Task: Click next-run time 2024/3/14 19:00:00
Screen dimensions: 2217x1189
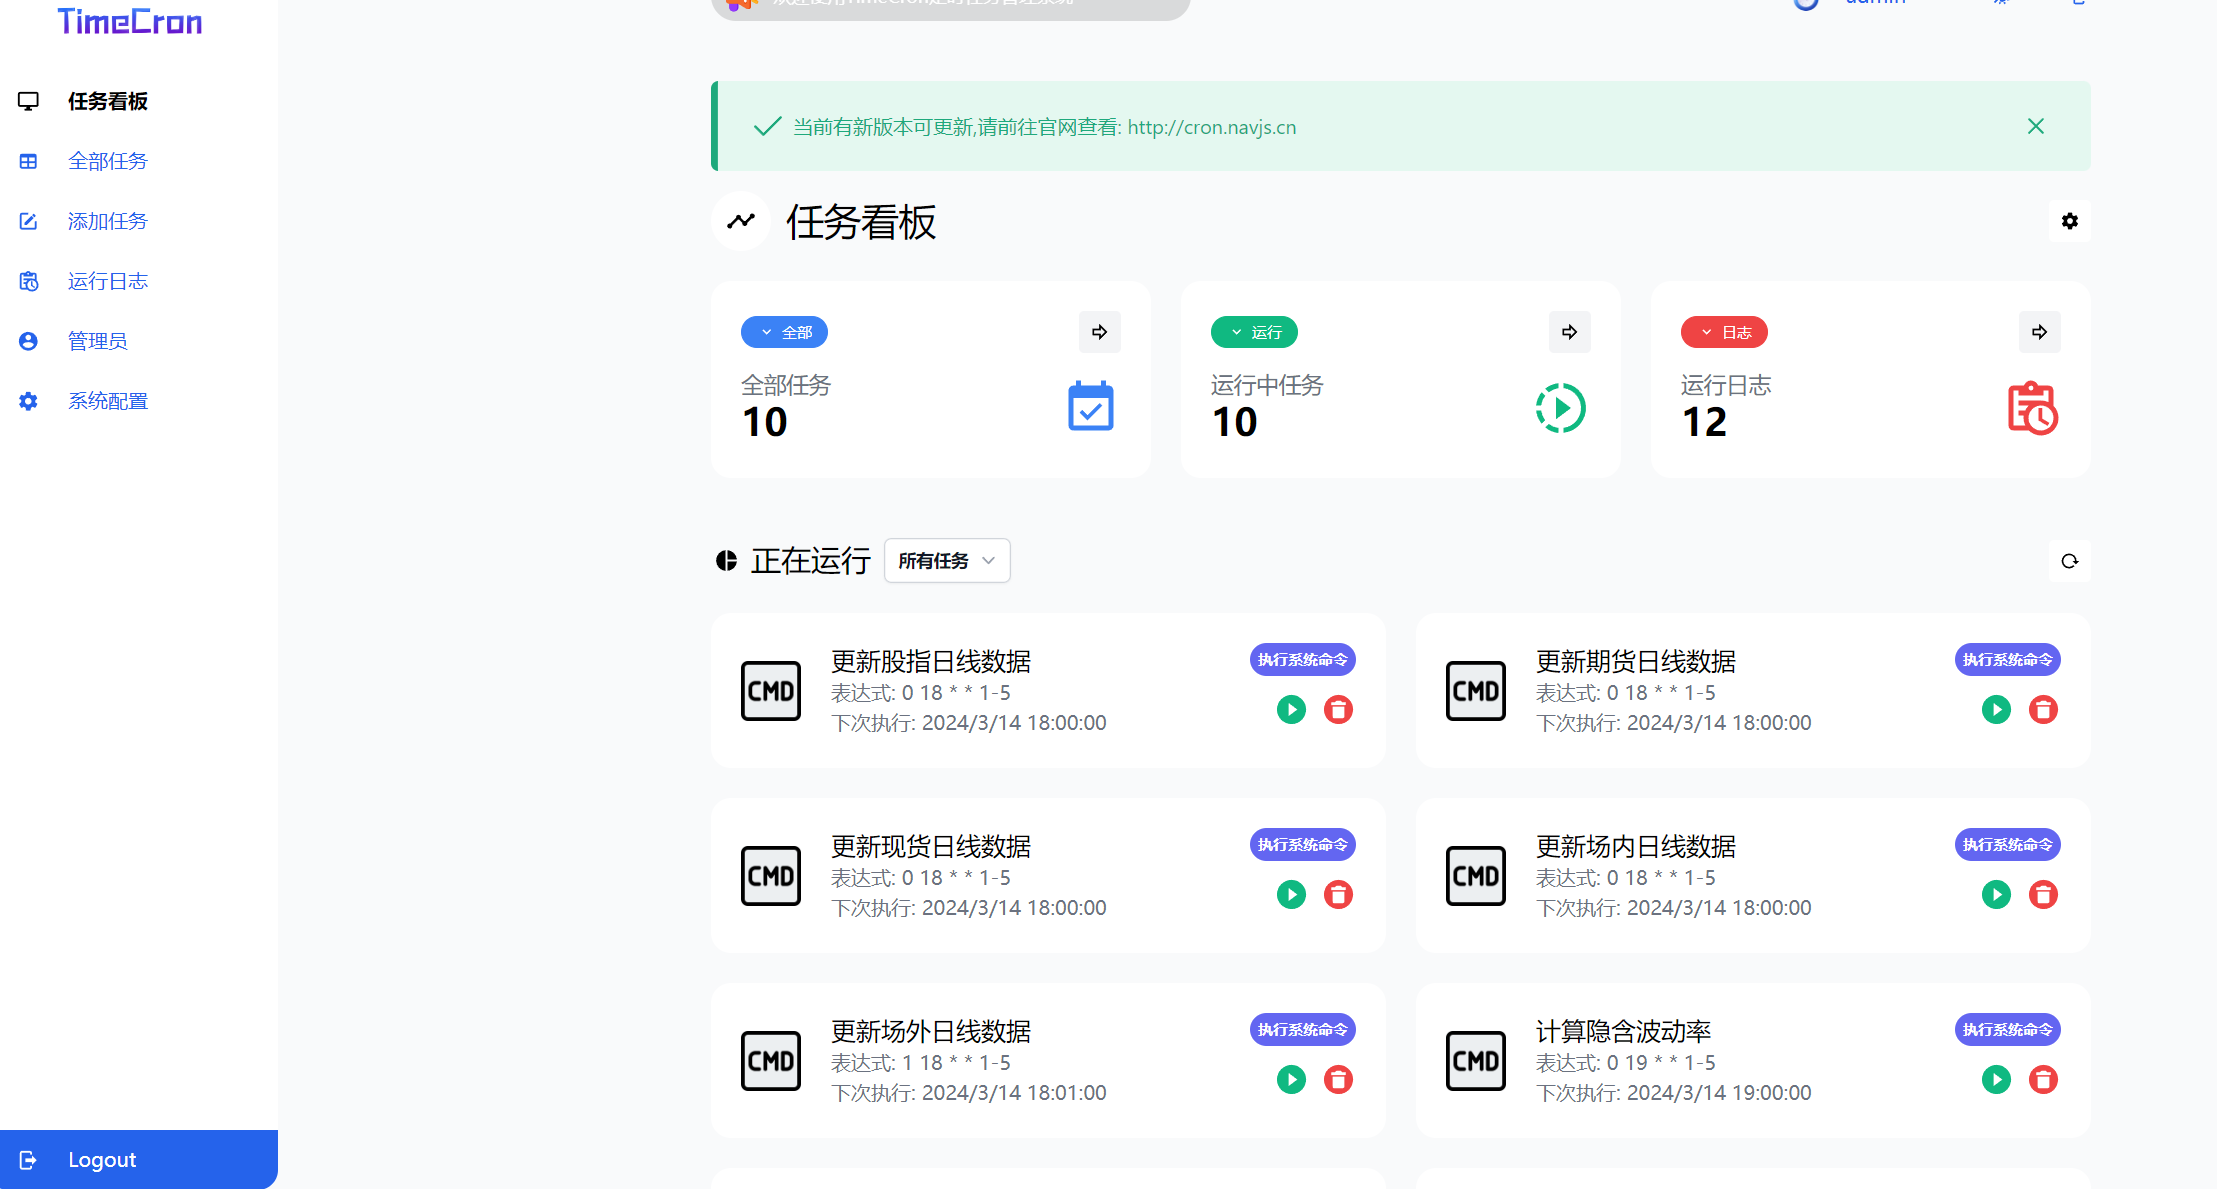Action: tap(1719, 1092)
